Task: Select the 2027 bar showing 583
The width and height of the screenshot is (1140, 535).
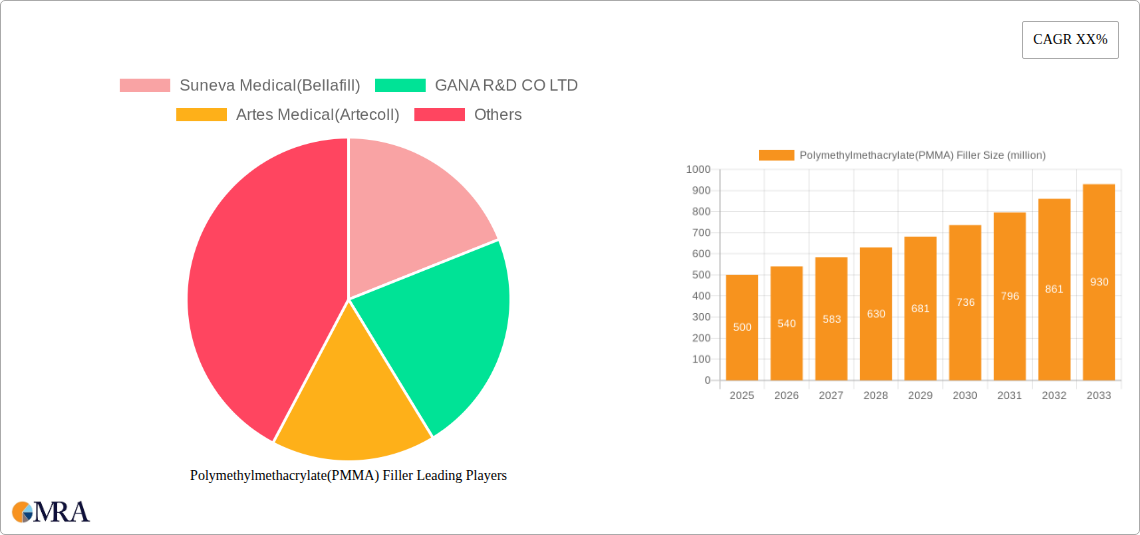Action: [831, 318]
